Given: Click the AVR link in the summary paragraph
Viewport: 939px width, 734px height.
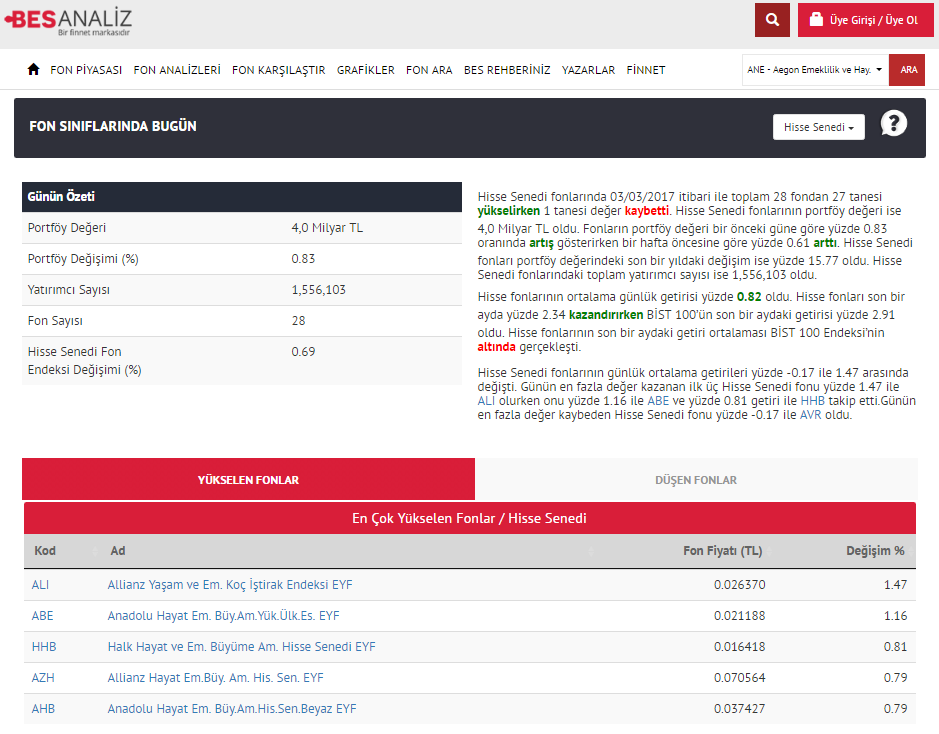Looking at the screenshot, I should 811,415.
